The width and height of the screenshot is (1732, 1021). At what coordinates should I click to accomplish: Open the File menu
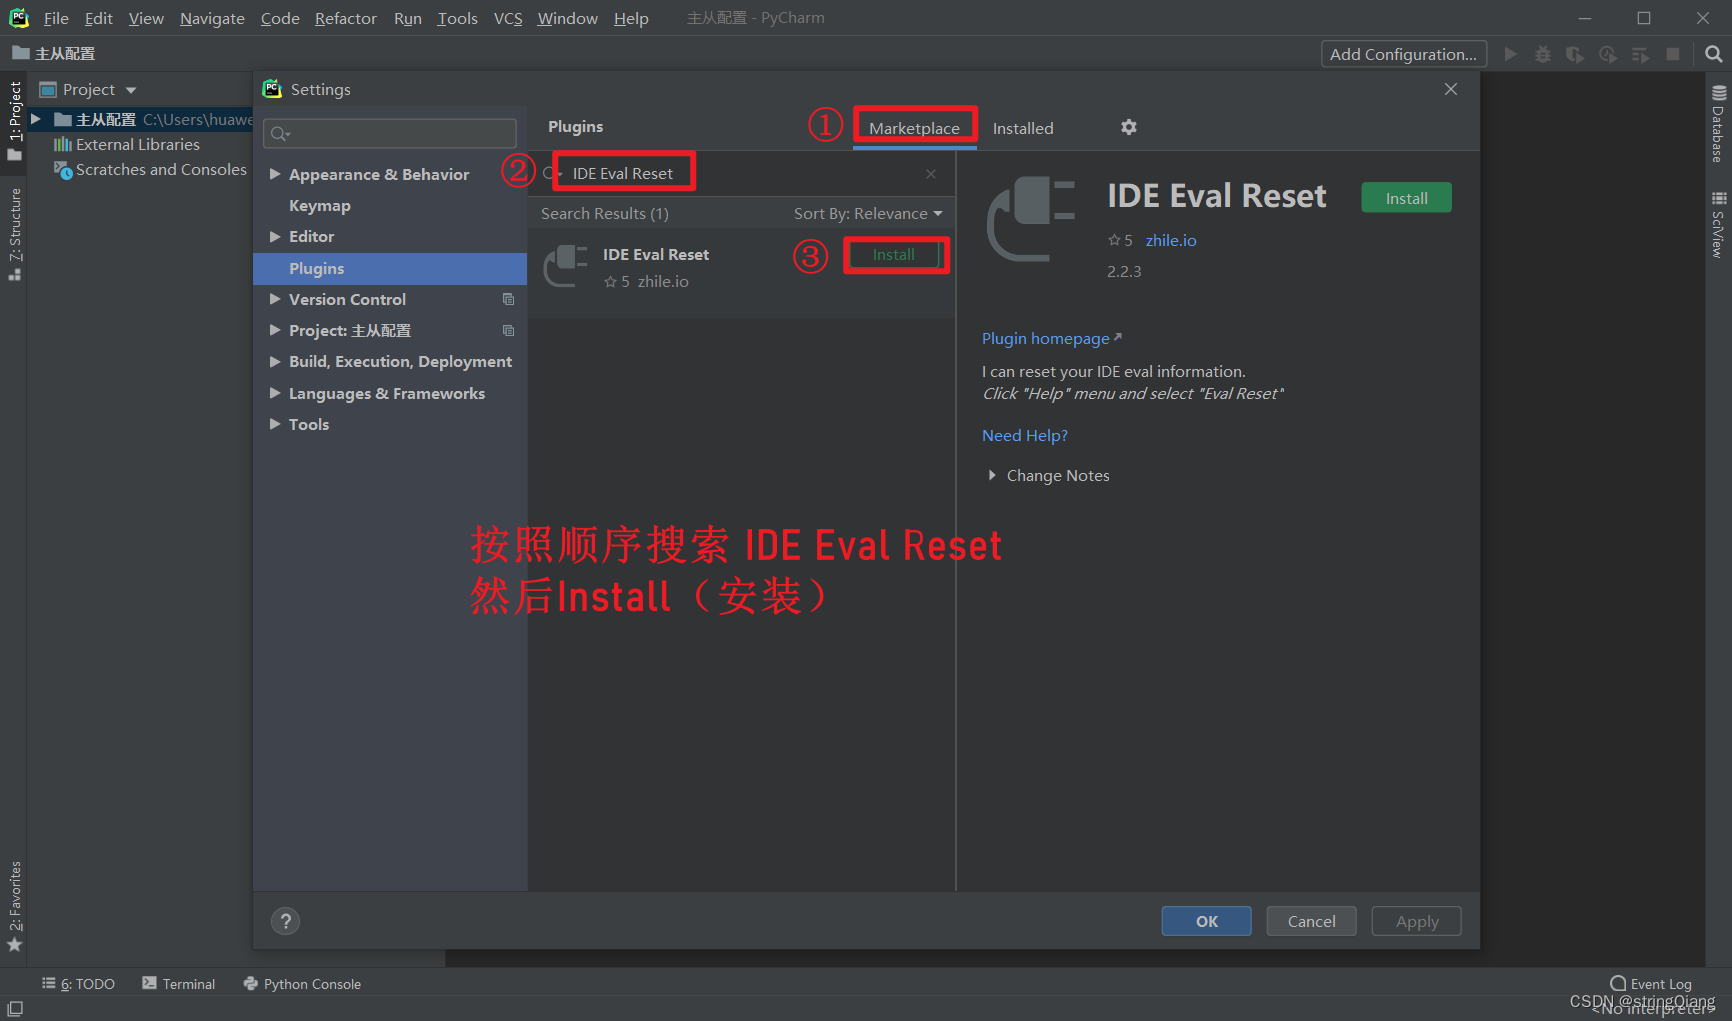pos(56,18)
